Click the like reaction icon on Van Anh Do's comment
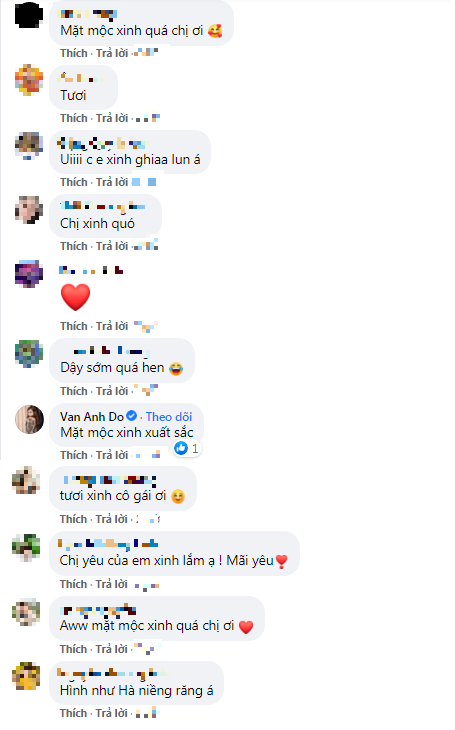The image size is (455, 730). (x=181, y=448)
